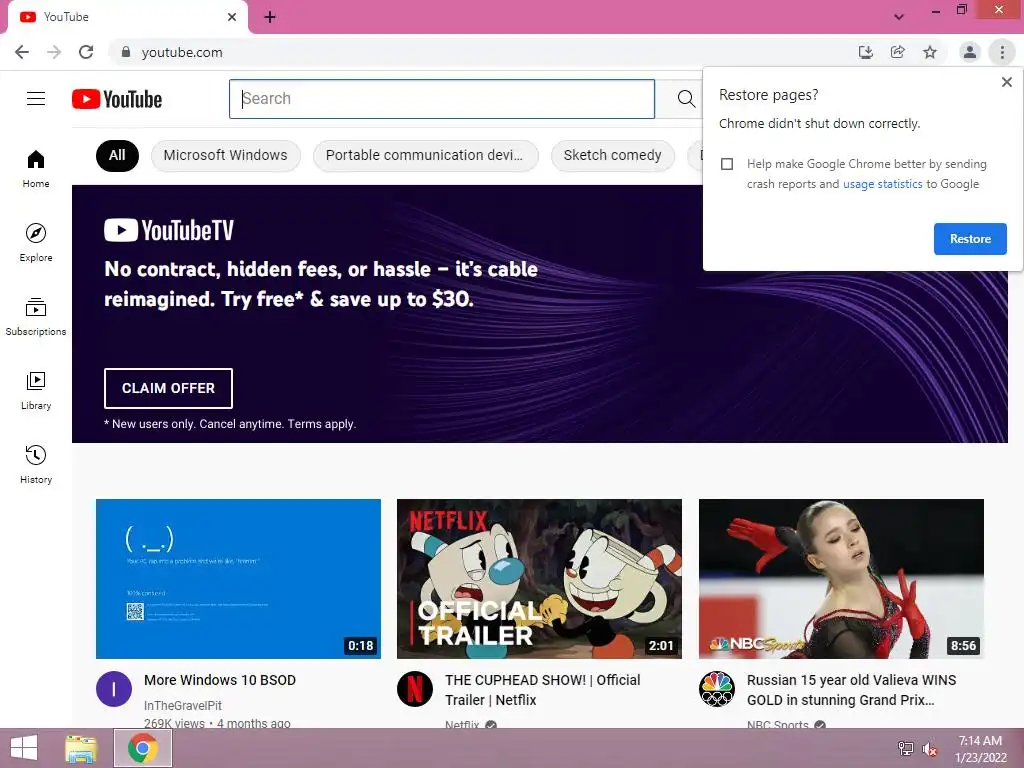Open the Netflix channel avatar
Screen dimensions: 1024x768
[x=415, y=689]
